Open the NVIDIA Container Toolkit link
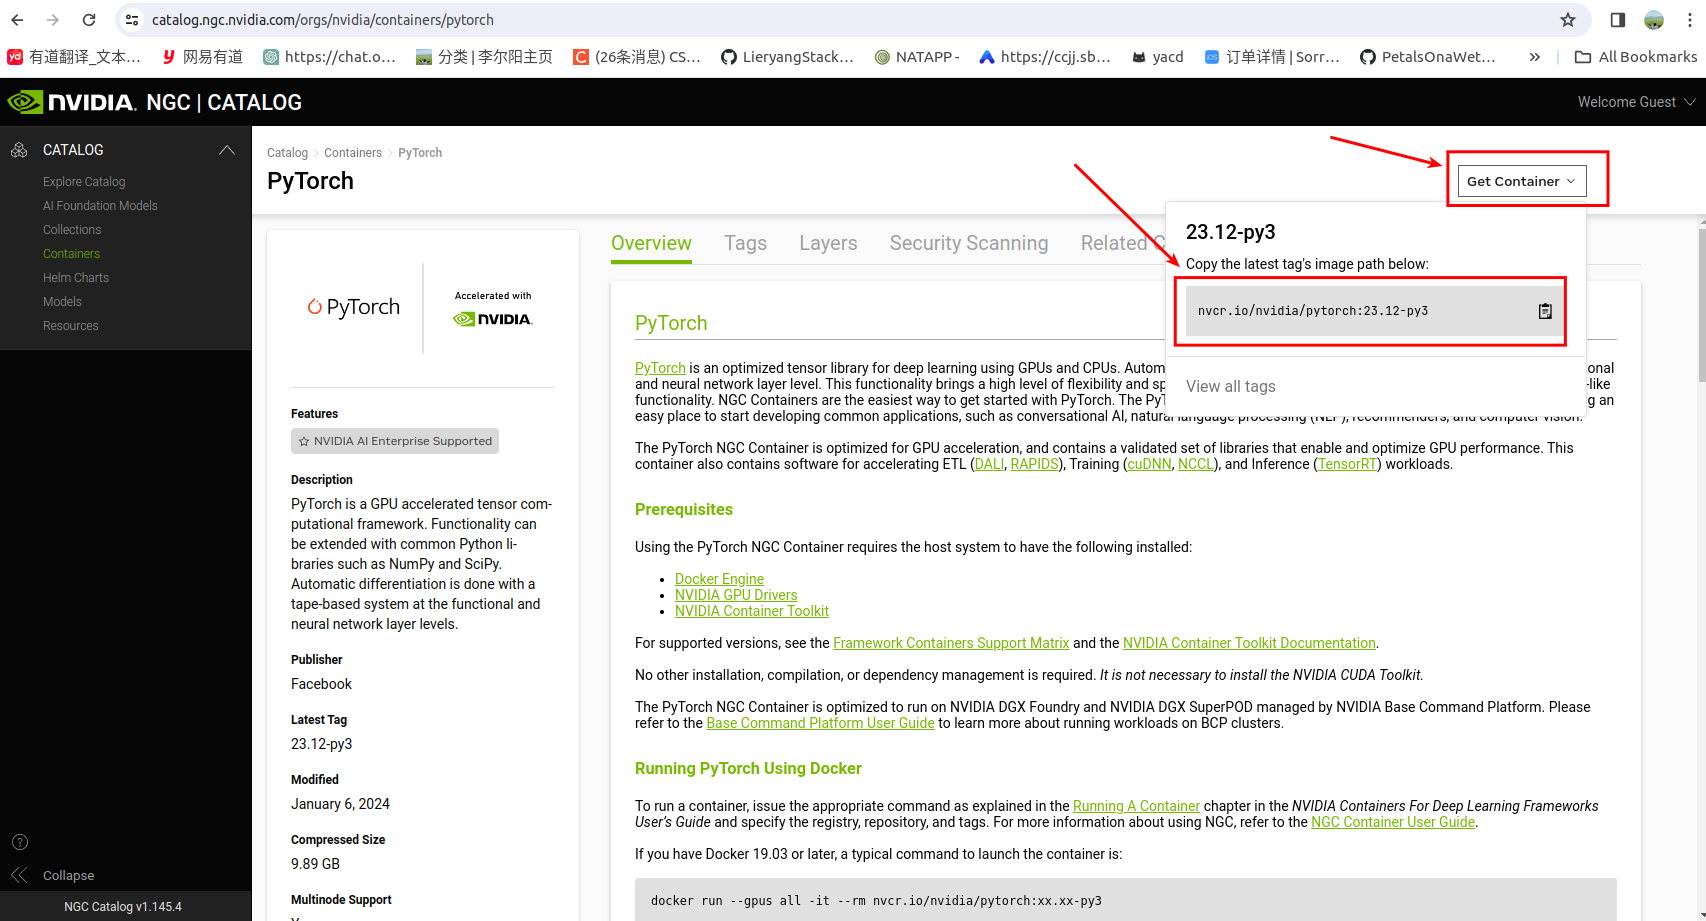1706x921 pixels. pos(752,611)
